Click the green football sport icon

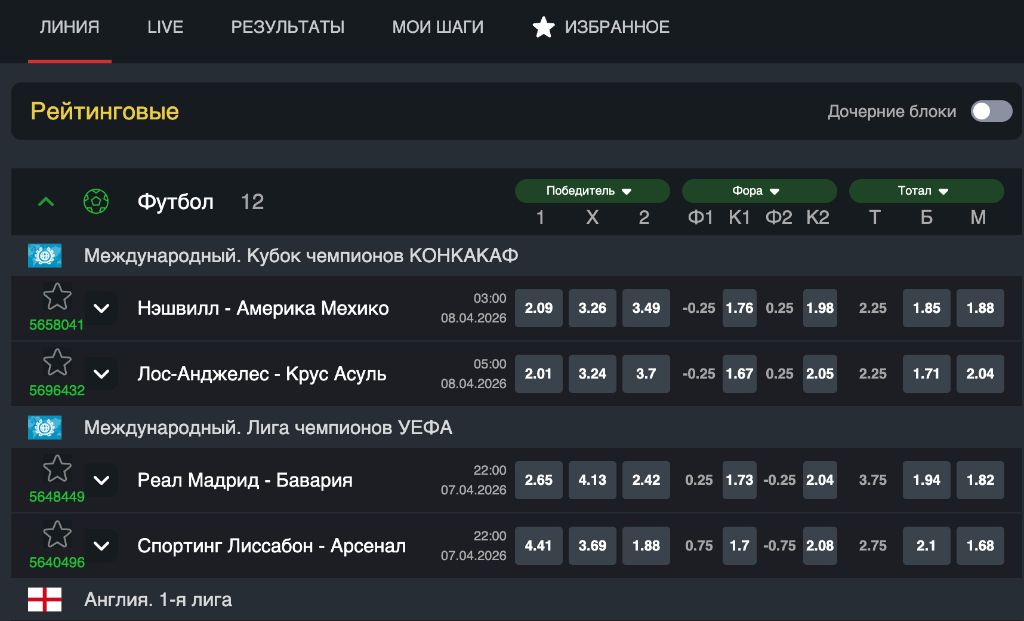tap(96, 202)
